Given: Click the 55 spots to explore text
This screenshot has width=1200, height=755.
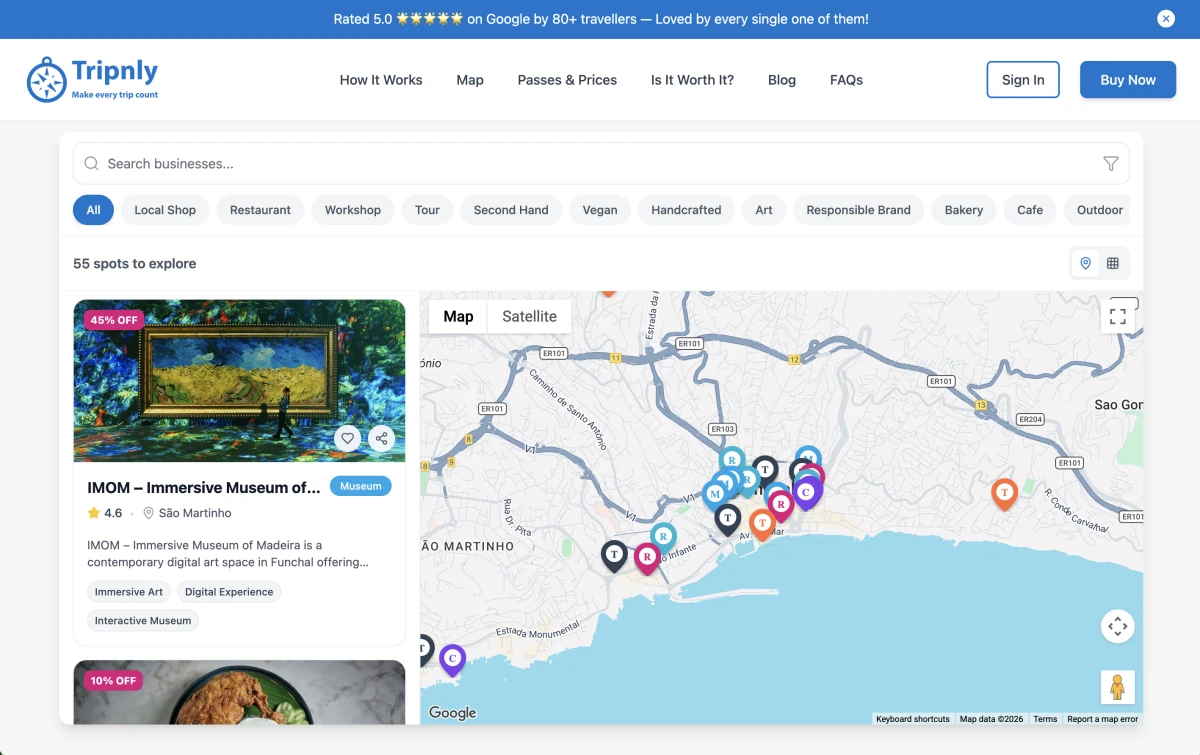Looking at the screenshot, I should 134,264.
